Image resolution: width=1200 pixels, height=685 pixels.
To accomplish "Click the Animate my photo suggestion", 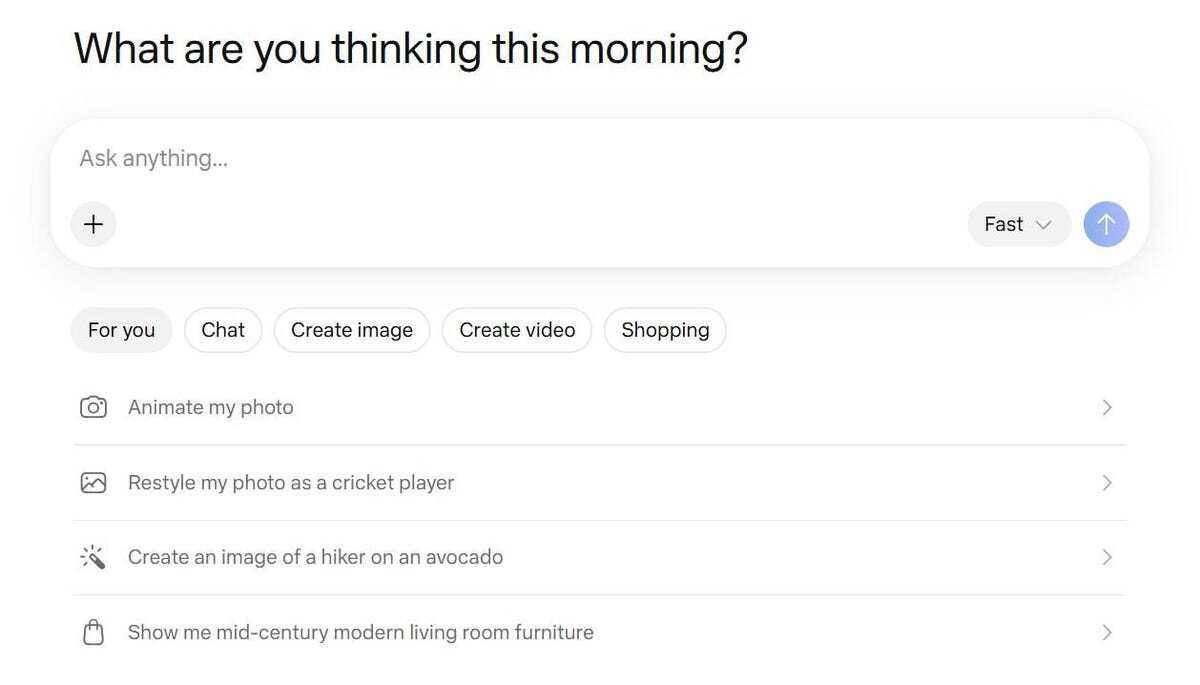I will point(210,406).
